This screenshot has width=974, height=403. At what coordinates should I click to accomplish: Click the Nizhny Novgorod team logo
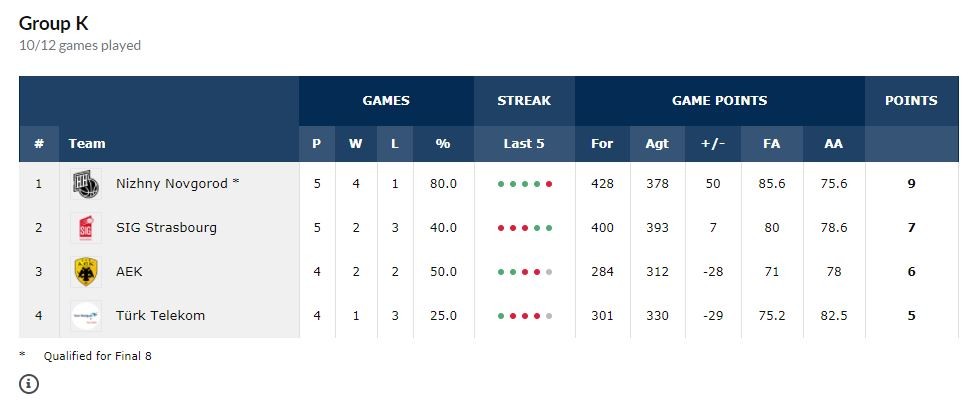[x=86, y=184]
